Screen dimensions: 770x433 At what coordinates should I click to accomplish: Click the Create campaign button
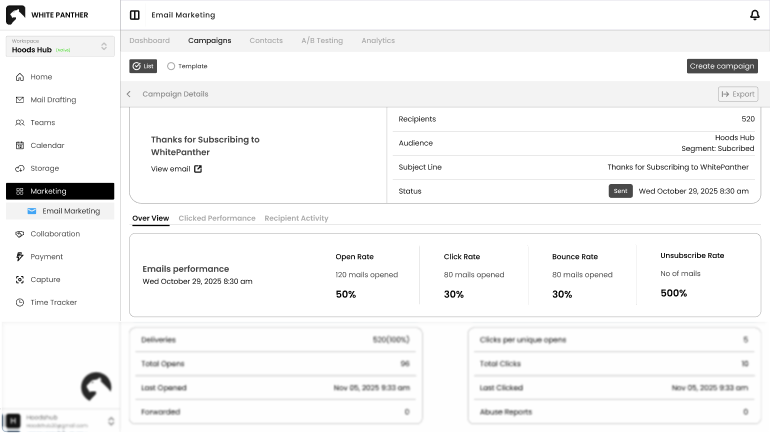click(x=722, y=66)
